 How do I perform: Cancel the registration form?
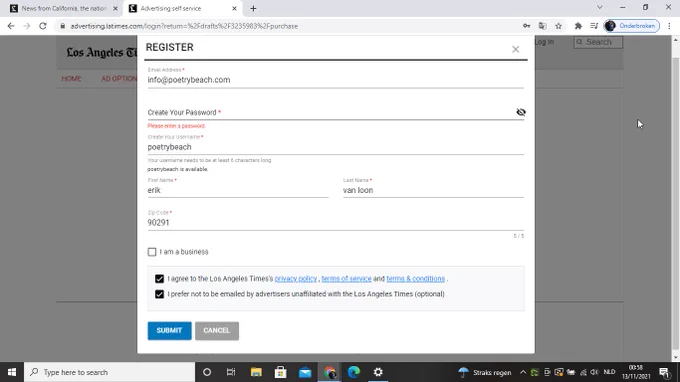tap(216, 331)
